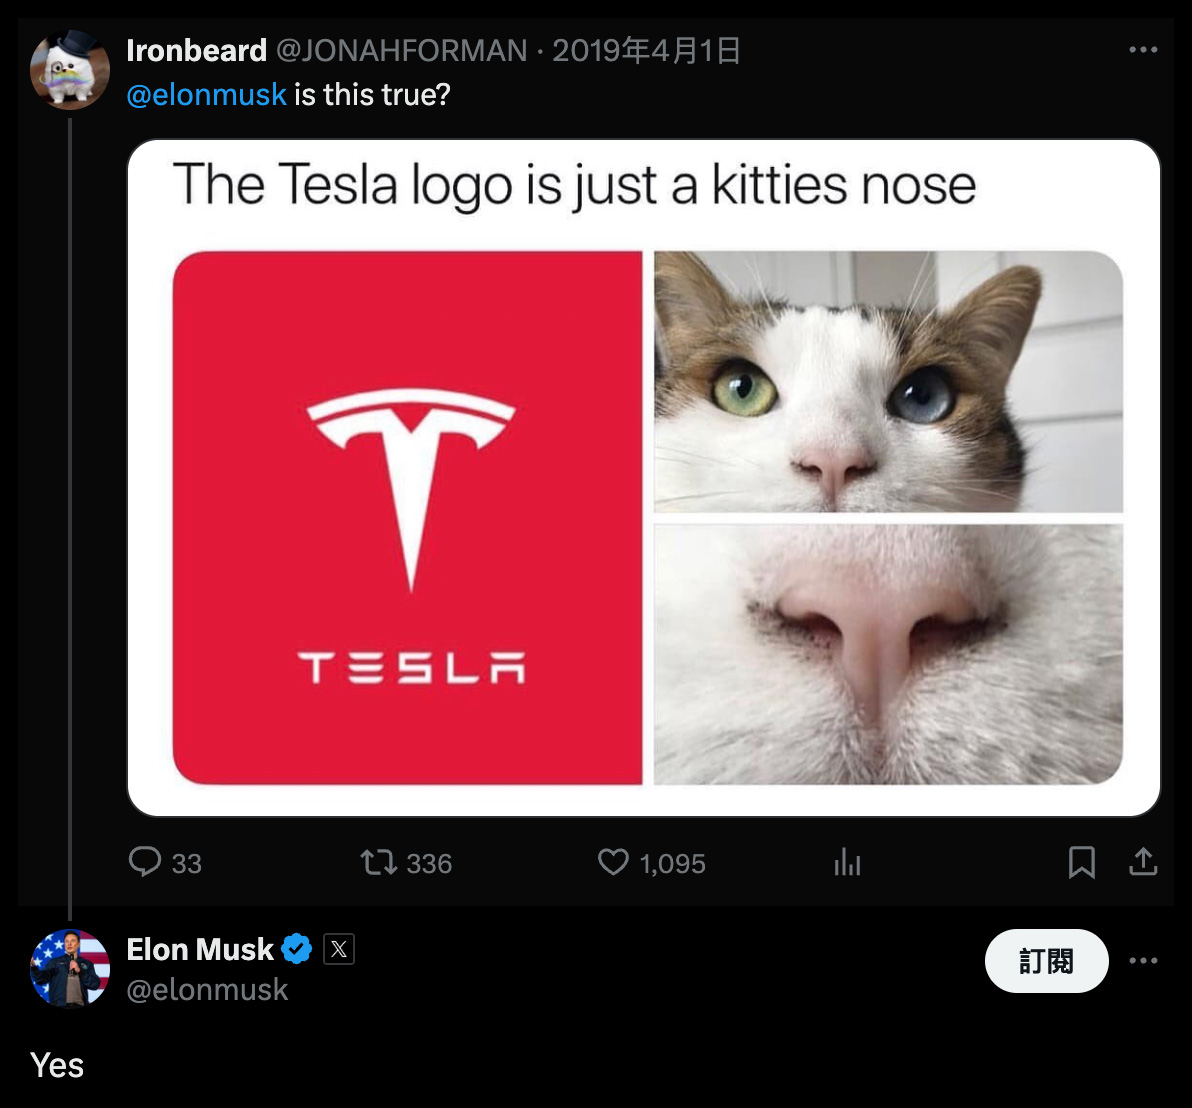This screenshot has height=1108, width=1192.
Task: Open Ironbeard's profile avatar
Action: point(70,70)
